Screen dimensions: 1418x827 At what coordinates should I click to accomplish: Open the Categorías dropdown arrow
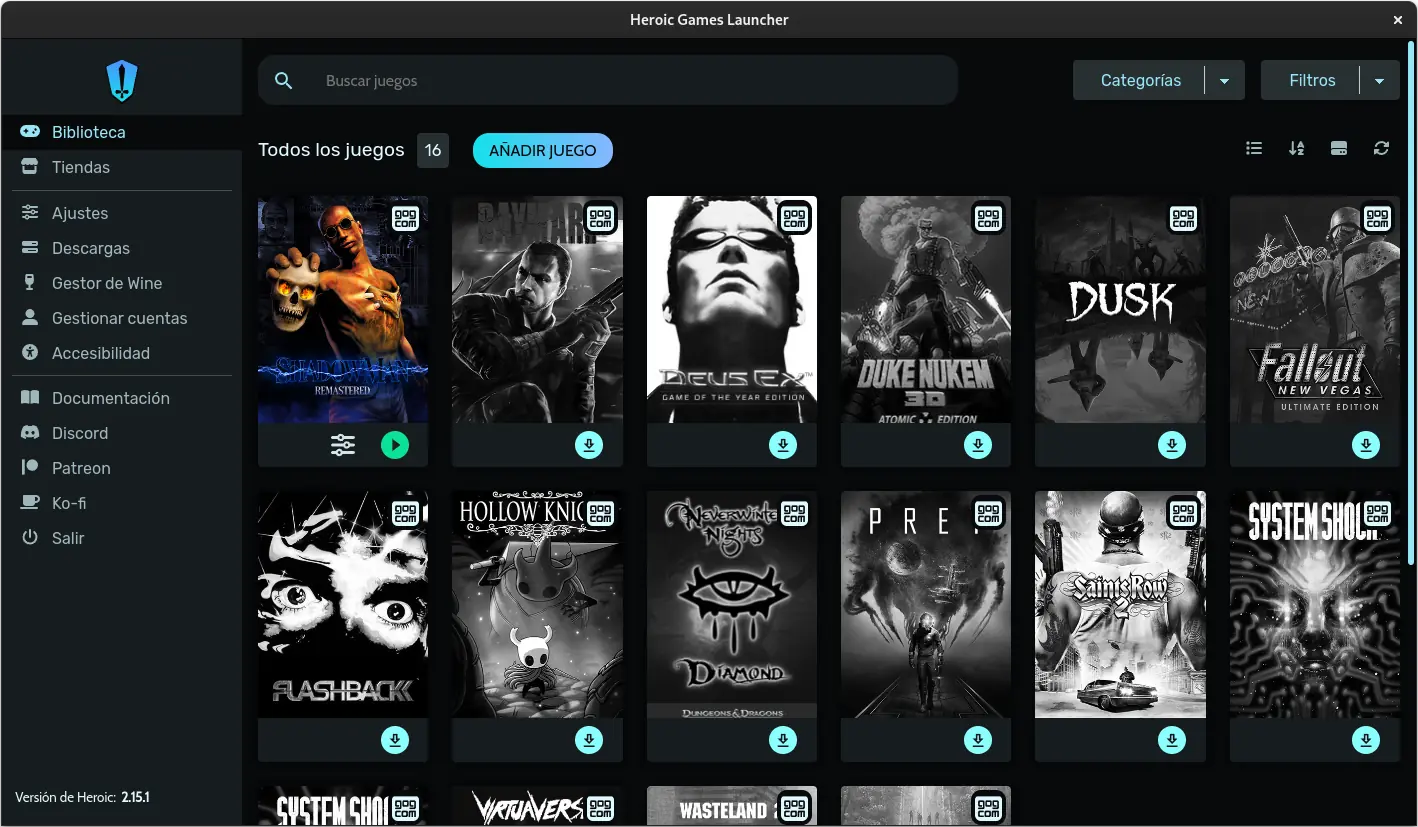click(1224, 81)
